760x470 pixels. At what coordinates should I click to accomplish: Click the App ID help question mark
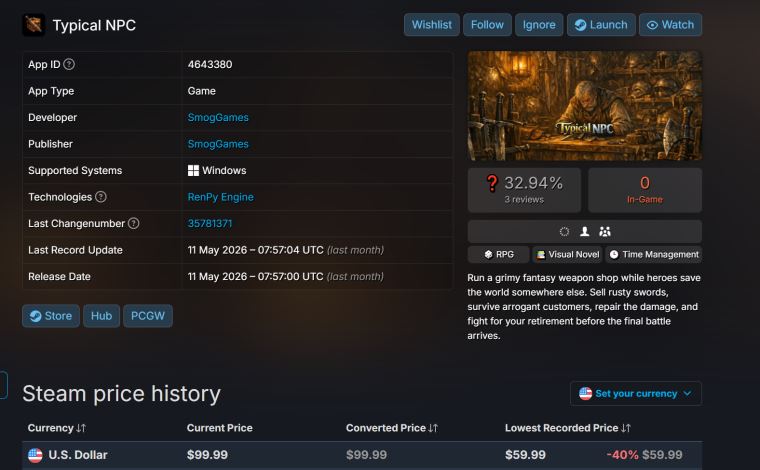[69, 64]
